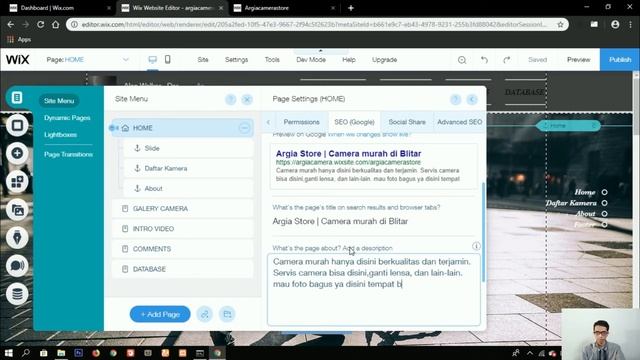Image resolution: width=640 pixels, height=360 pixels.
Task: Select the HOME page in the Site Menu
Action: pos(182,128)
